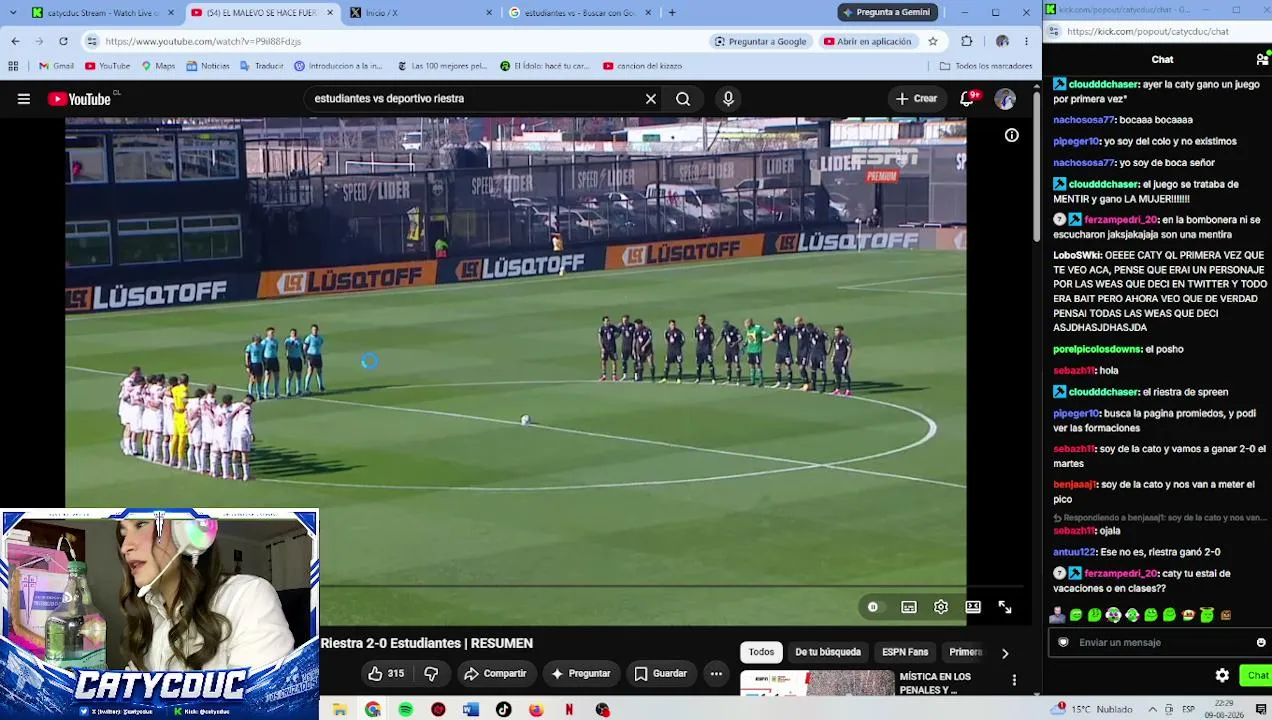Start voice search with the microphone

point(728,99)
